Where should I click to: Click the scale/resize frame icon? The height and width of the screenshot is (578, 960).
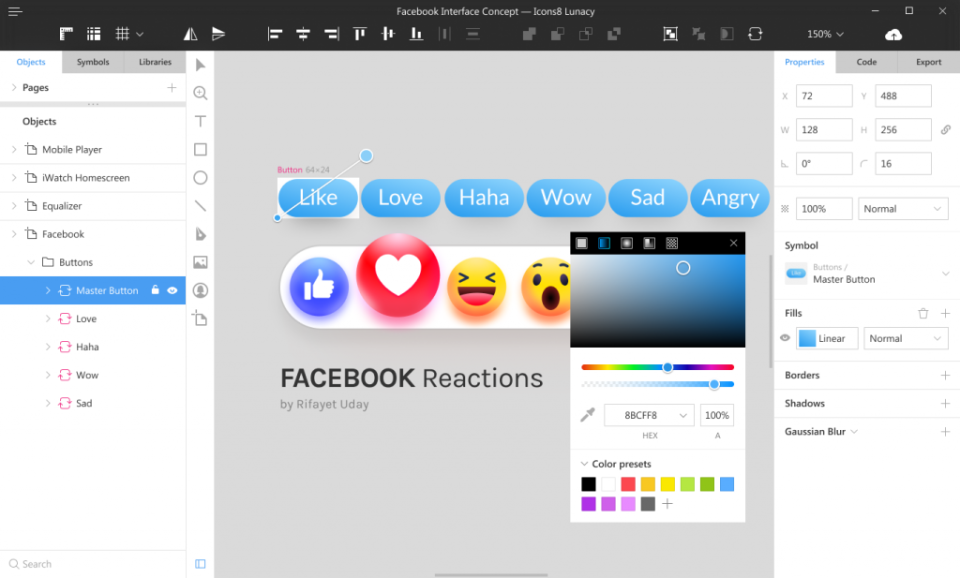pyautogui.click(x=670, y=34)
